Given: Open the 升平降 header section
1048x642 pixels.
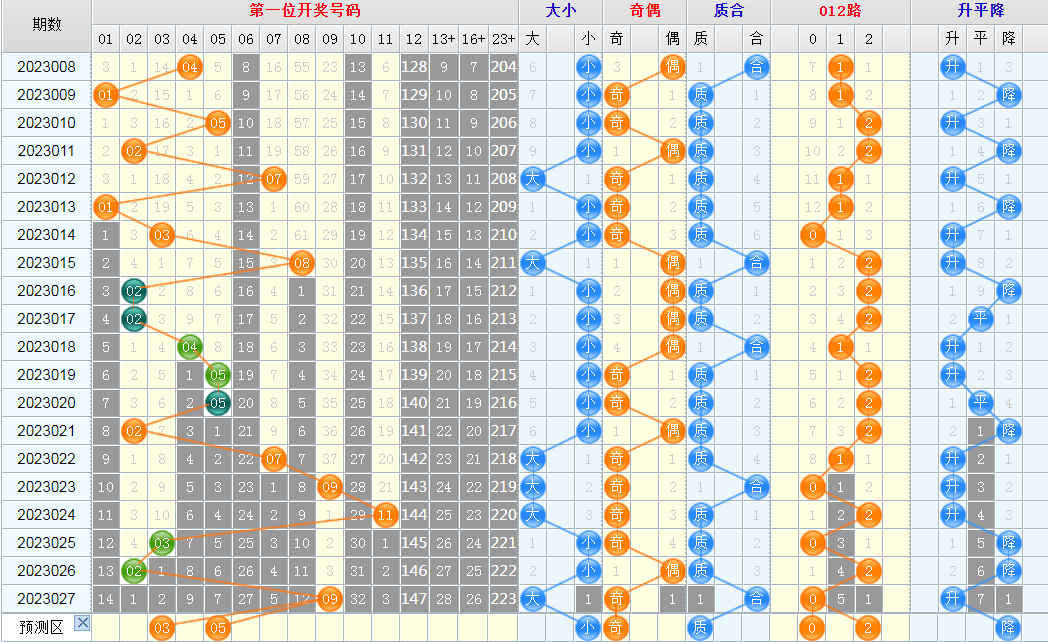Looking at the screenshot, I should (980, 11).
